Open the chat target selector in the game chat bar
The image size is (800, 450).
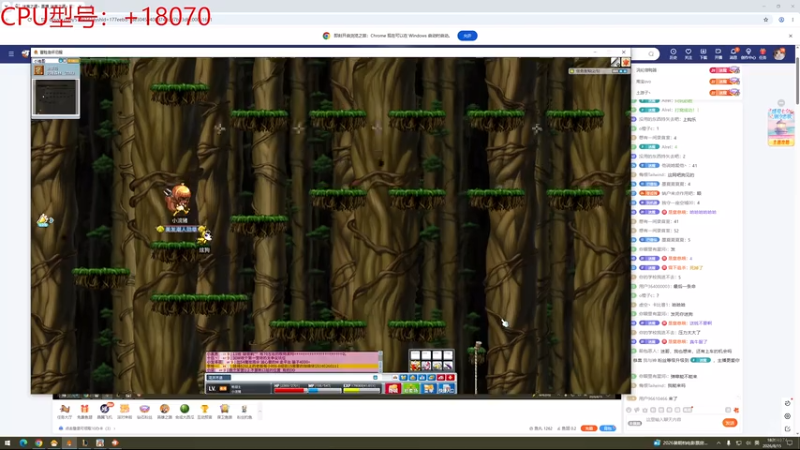219,378
